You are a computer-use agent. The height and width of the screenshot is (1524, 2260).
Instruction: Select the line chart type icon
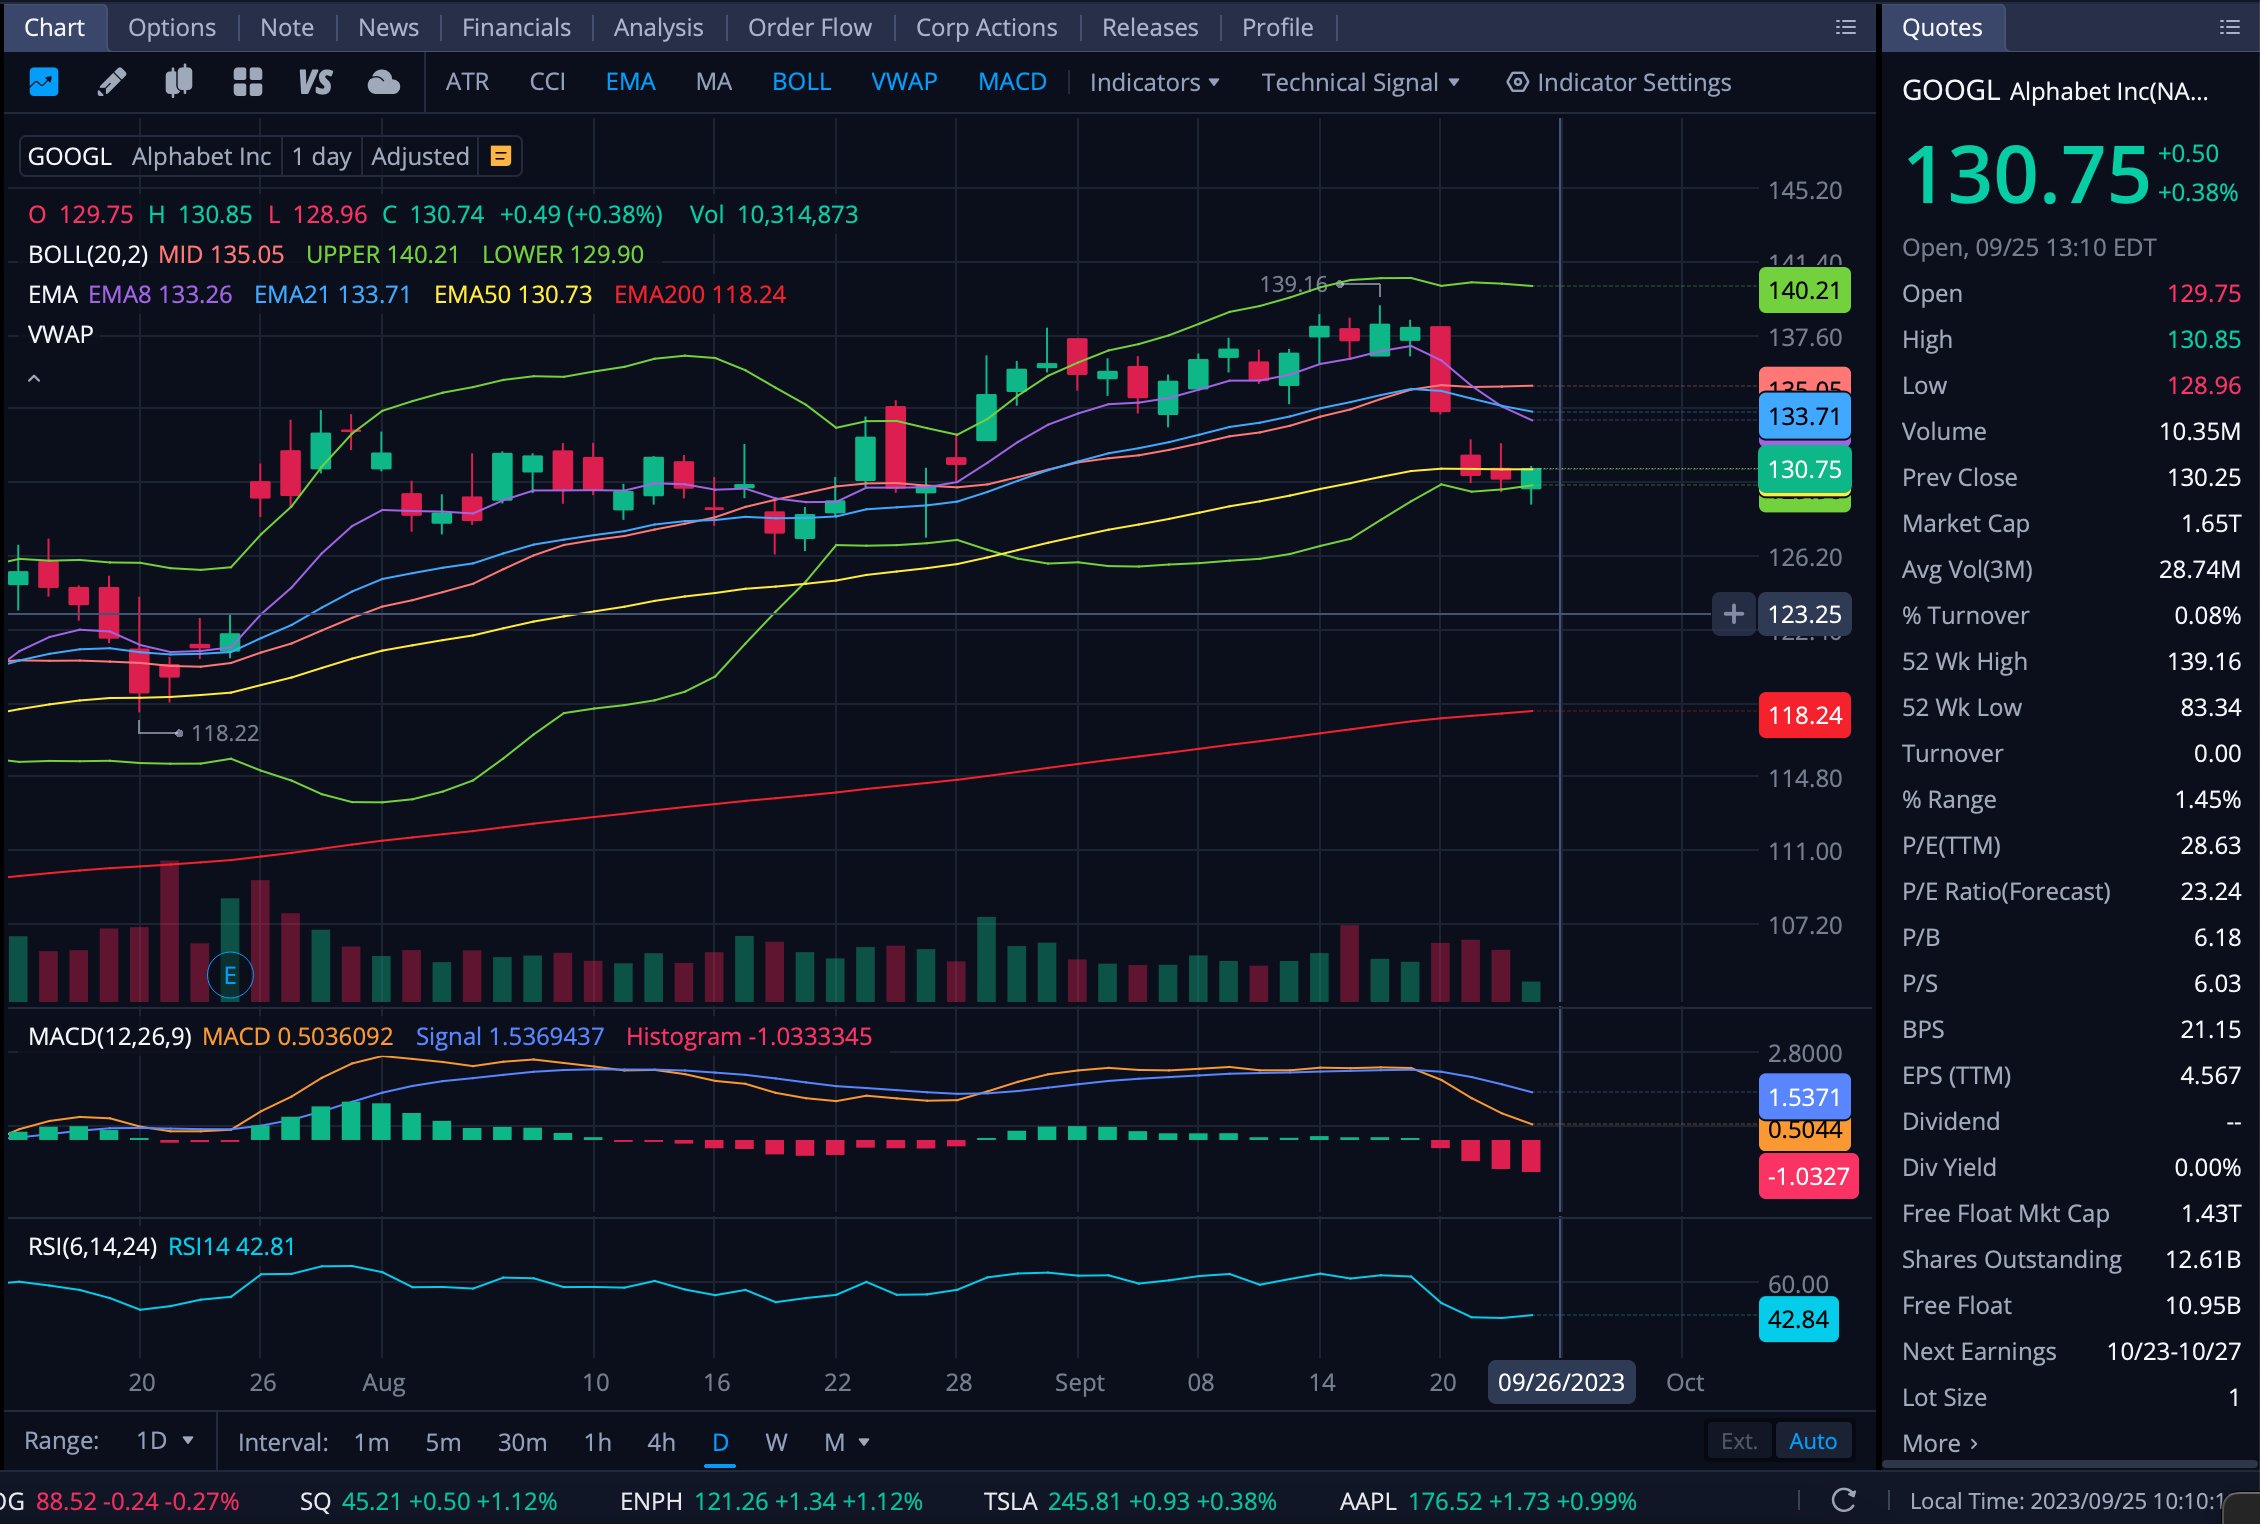point(44,82)
